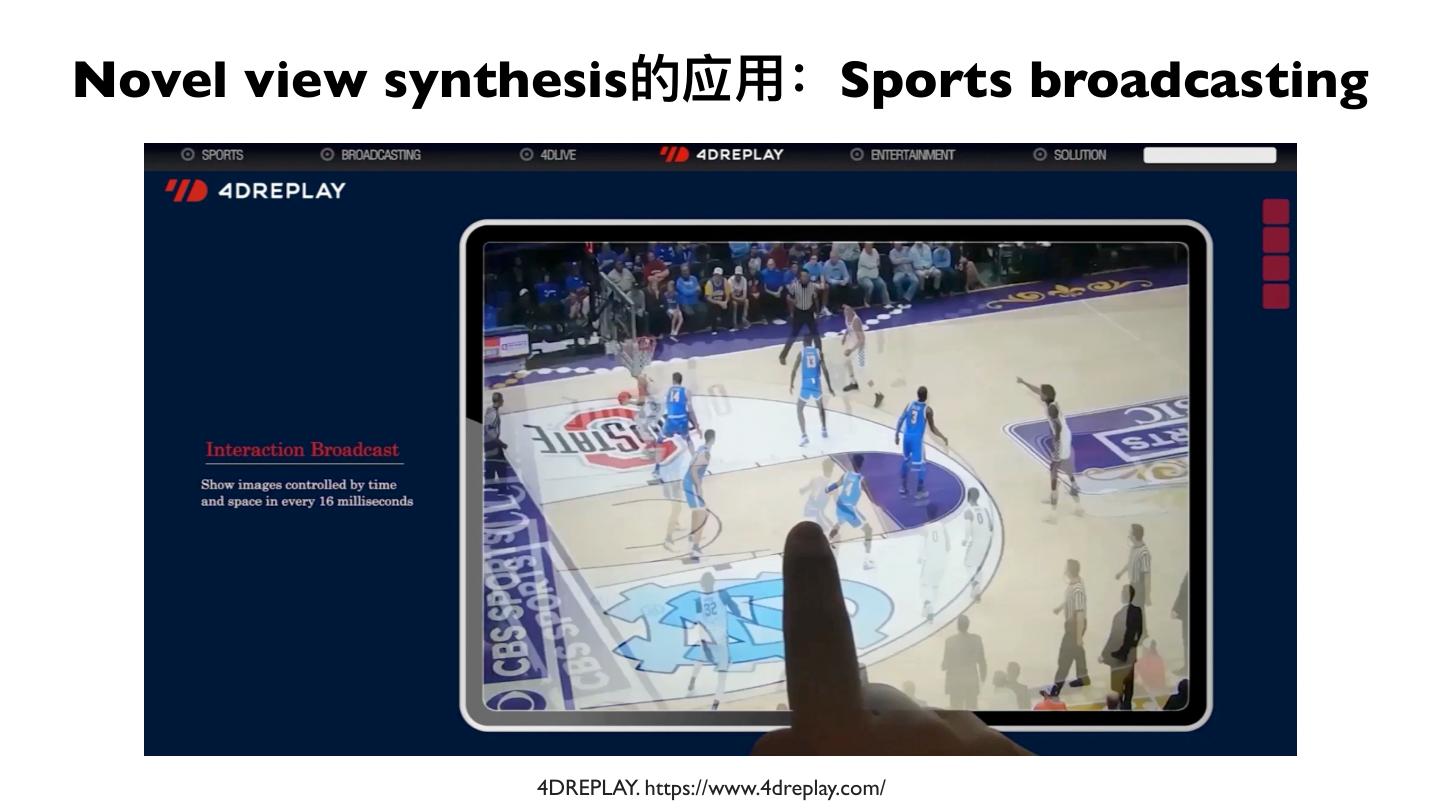1440x810 pixels.
Task: Select the third red square on the right edge
Action: tap(1275, 268)
